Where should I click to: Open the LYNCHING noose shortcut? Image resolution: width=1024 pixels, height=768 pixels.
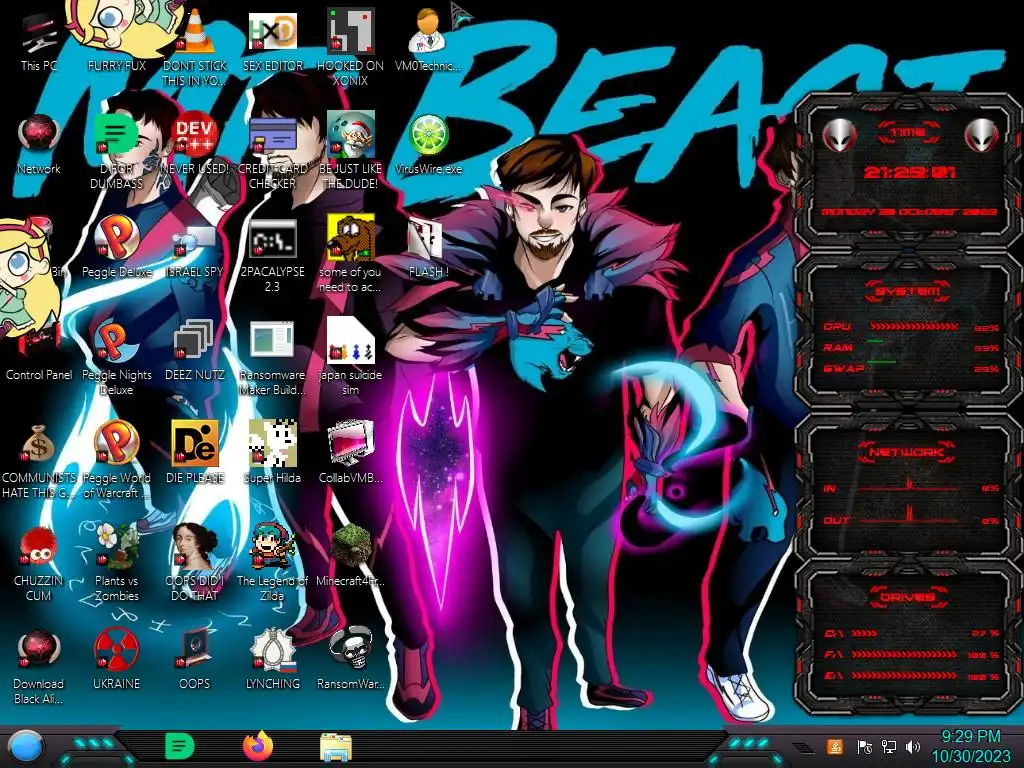(x=272, y=660)
